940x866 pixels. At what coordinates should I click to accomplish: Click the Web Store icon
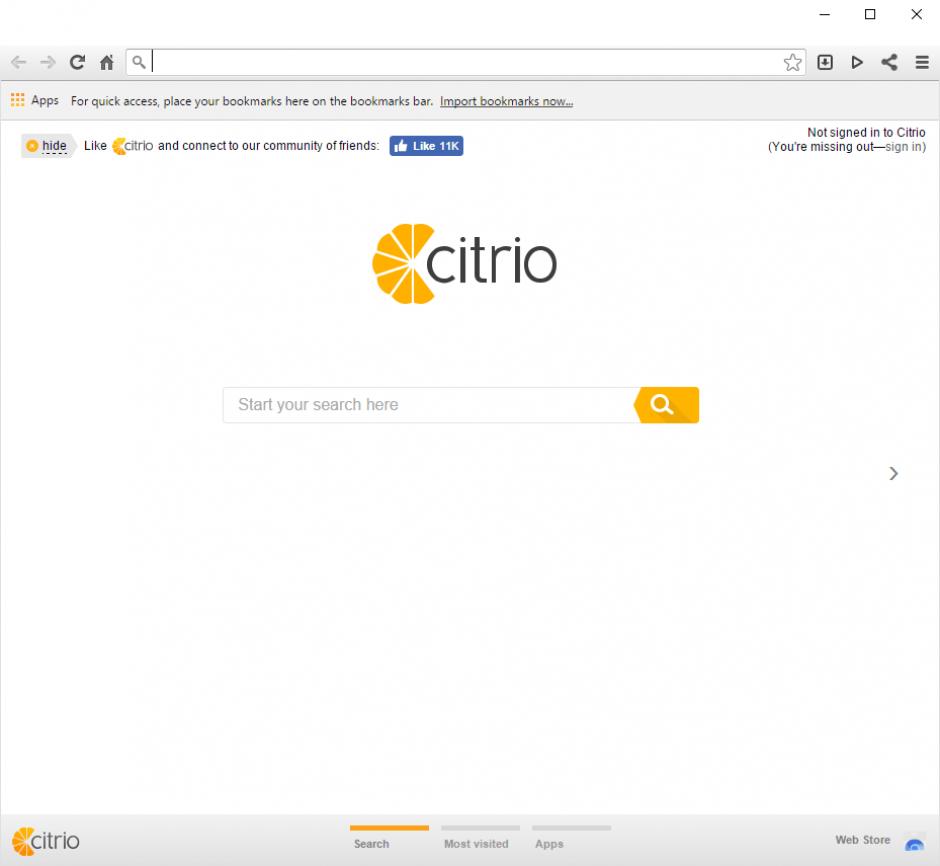coord(915,842)
